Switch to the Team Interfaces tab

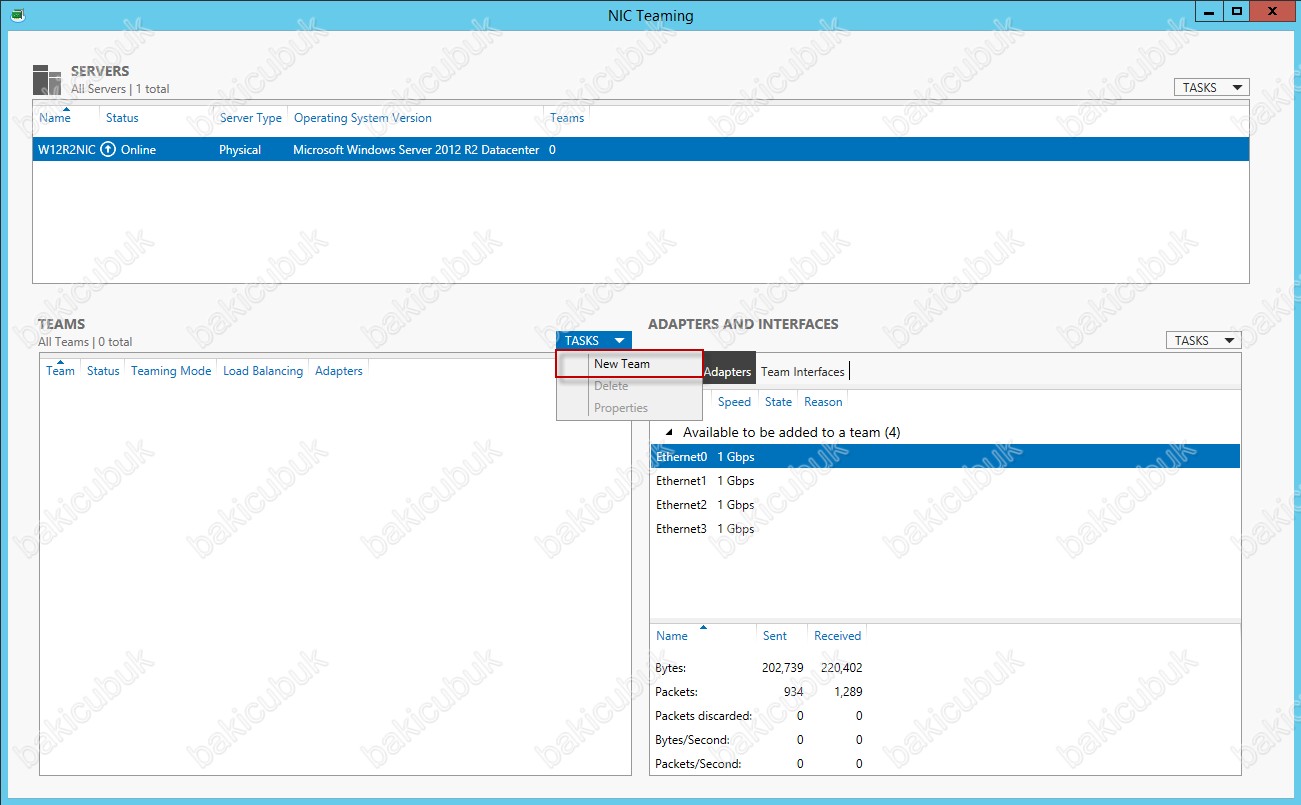click(x=803, y=372)
